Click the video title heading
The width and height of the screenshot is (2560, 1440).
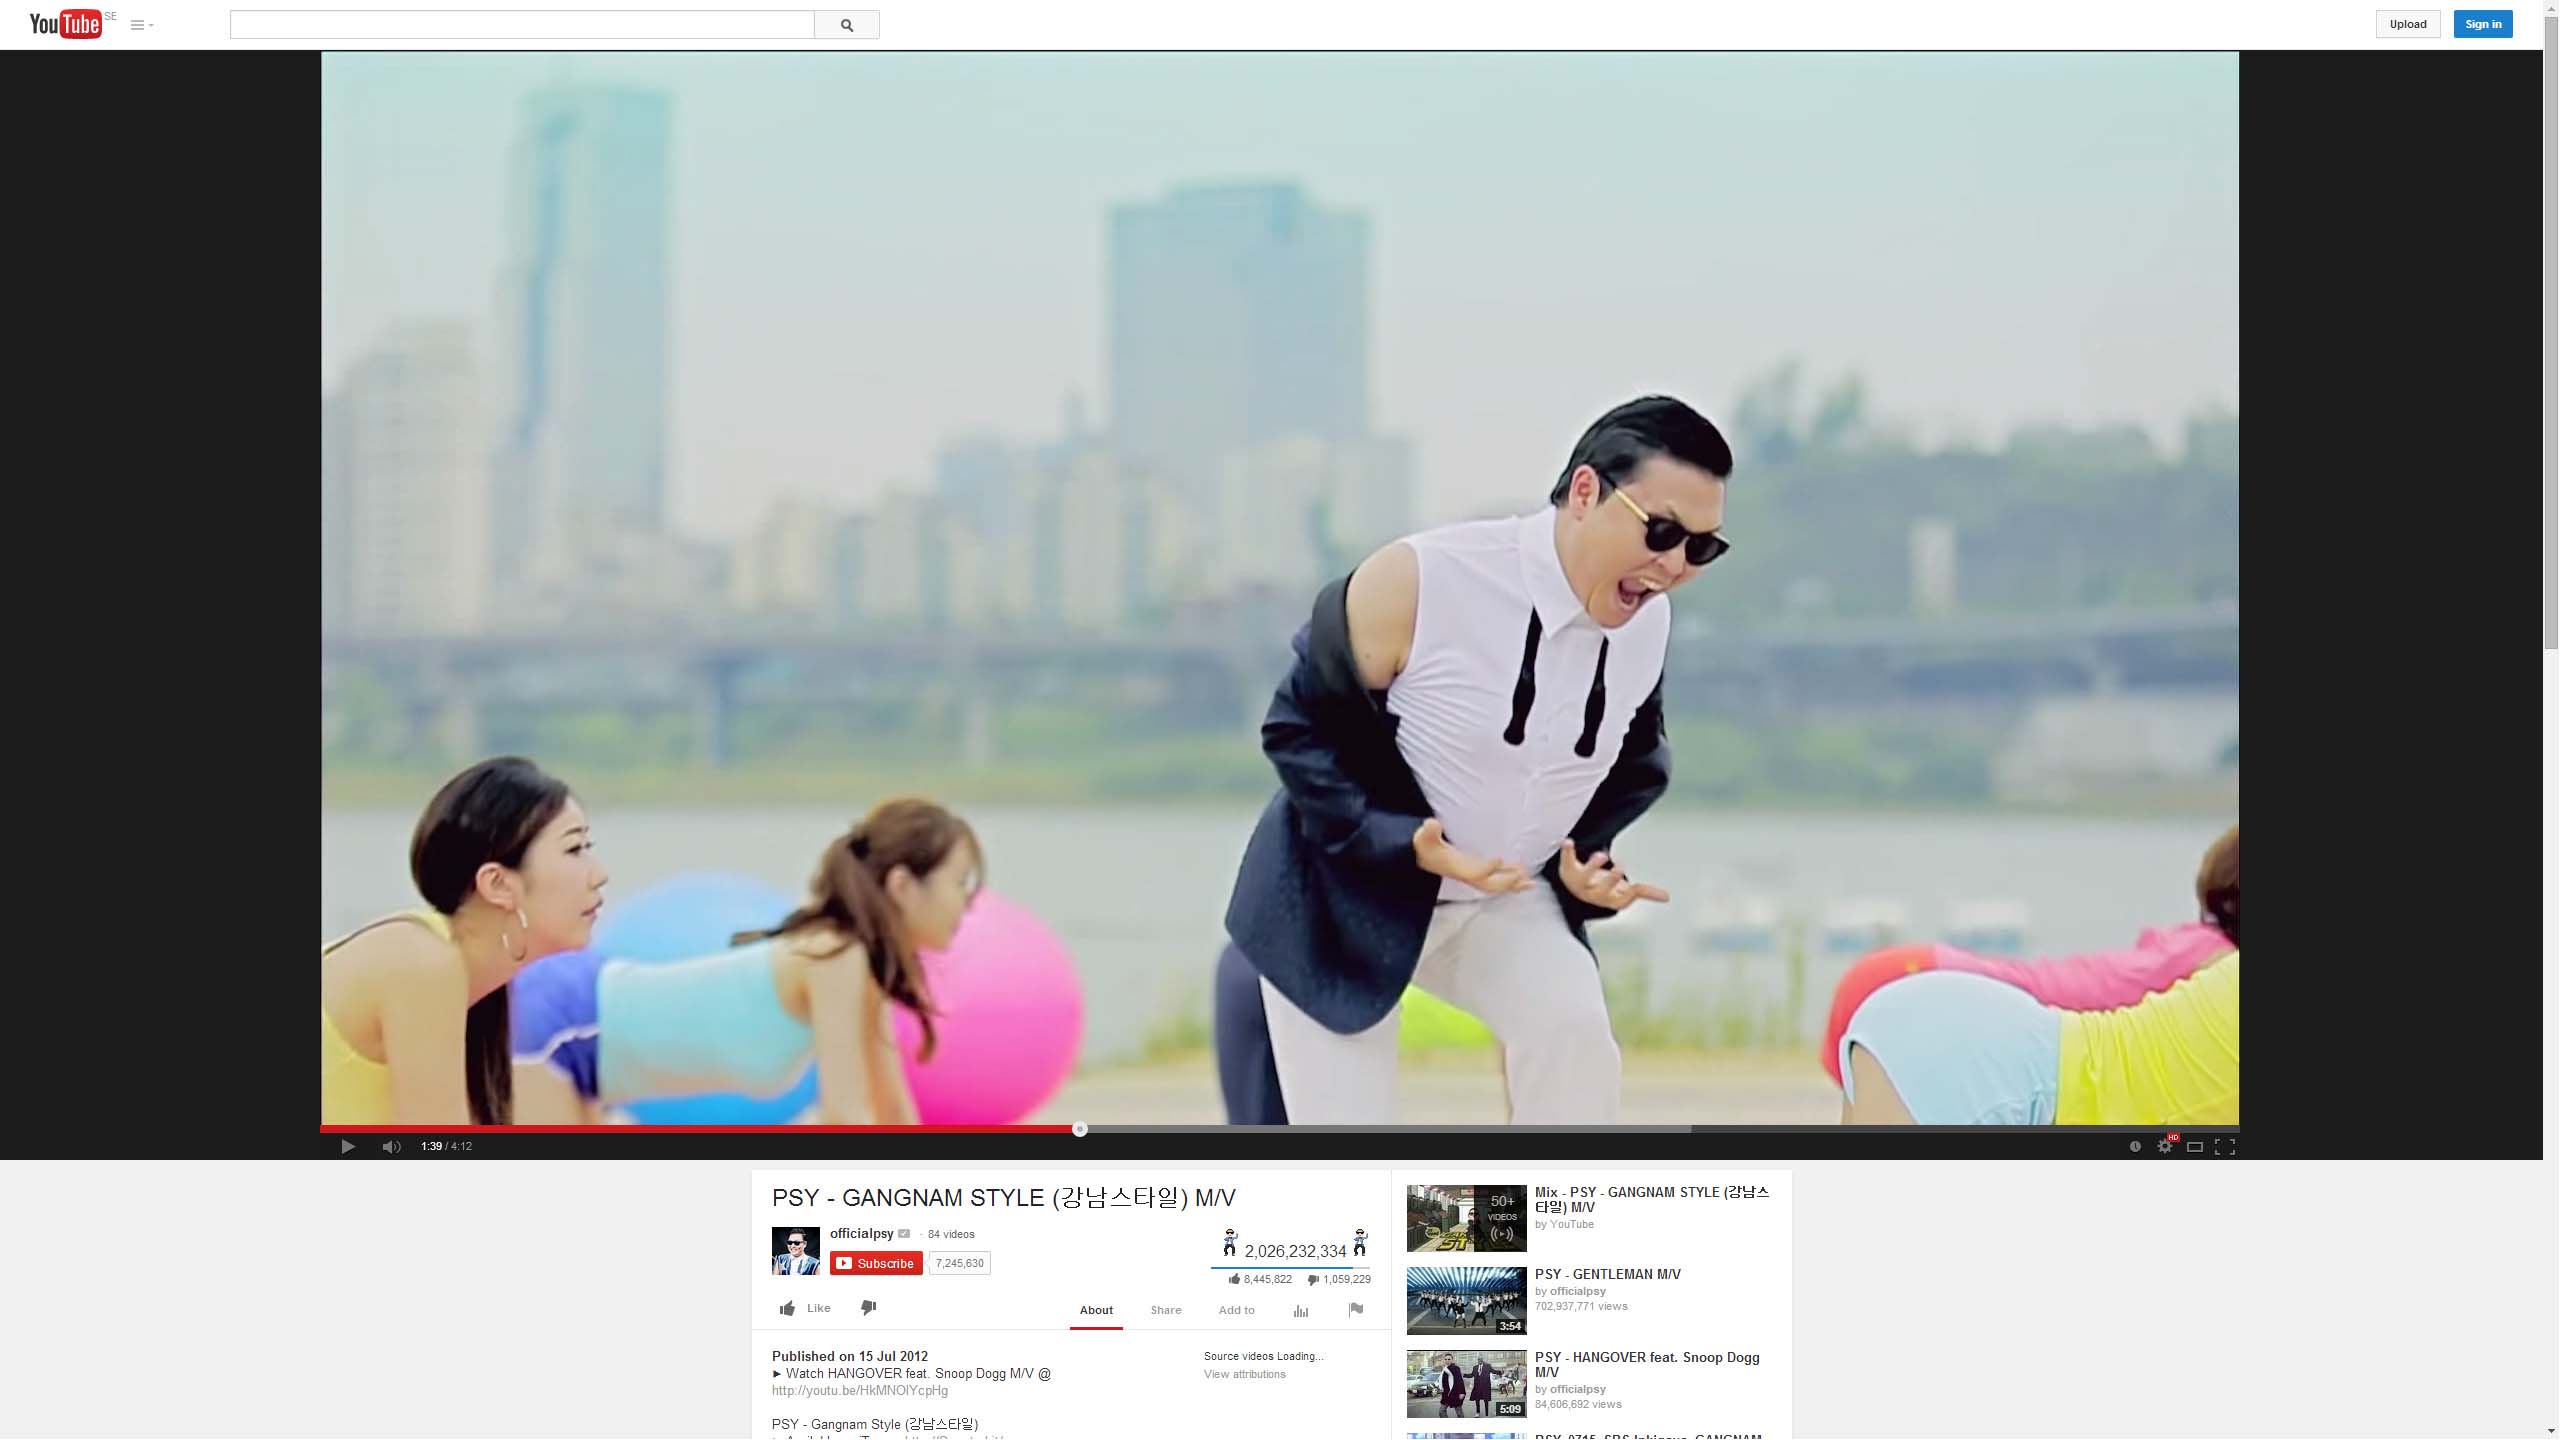coord(1004,1197)
